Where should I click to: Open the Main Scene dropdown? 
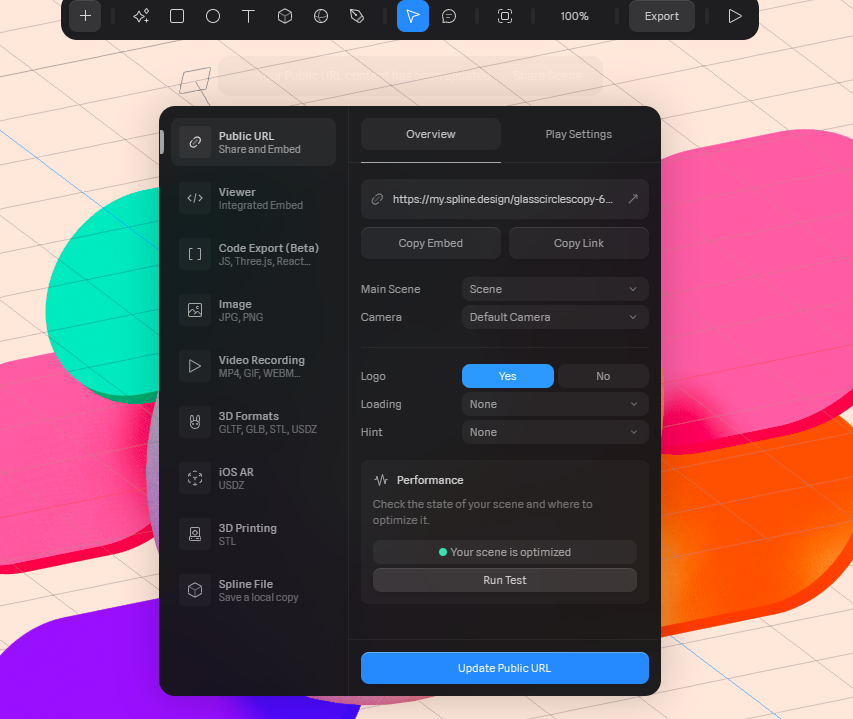(x=554, y=289)
